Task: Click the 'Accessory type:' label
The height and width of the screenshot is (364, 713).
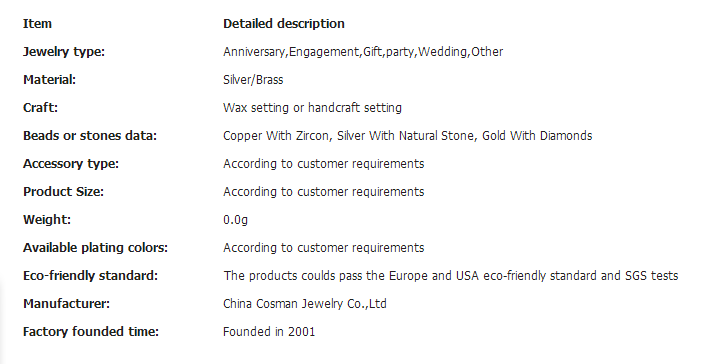Action: coord(71,164)
